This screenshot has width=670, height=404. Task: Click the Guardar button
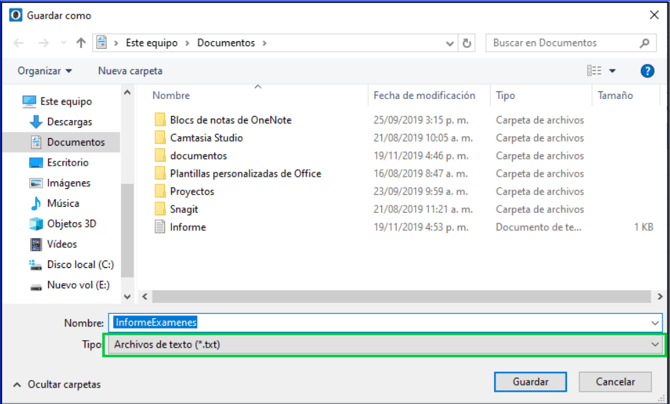pos(529,382)
